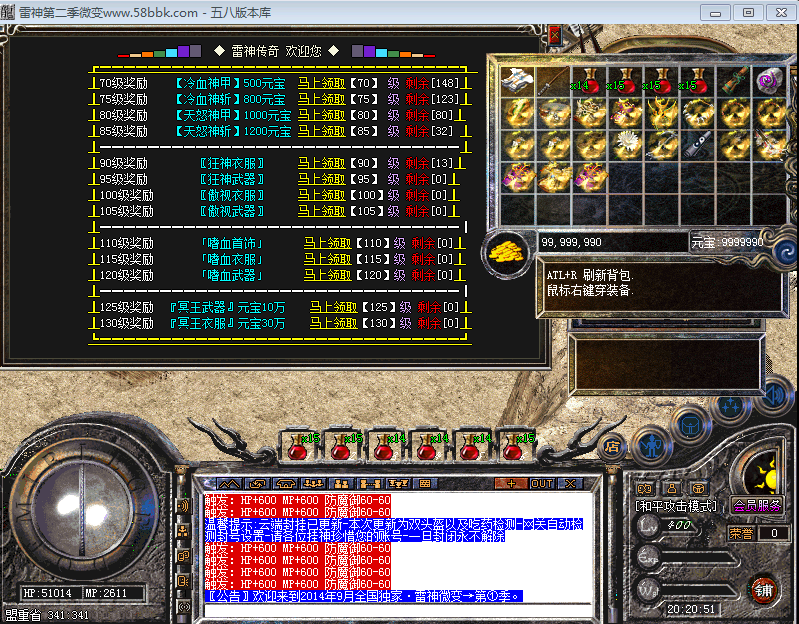Claim the 130级奖励 via 马上领取
799x624 pixels.
pyautogui.click(x=334, y=323)
